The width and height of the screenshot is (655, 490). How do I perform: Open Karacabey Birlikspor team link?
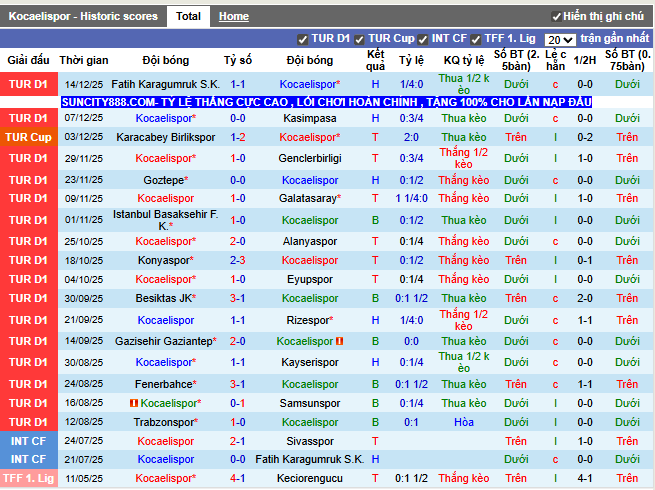165,137
